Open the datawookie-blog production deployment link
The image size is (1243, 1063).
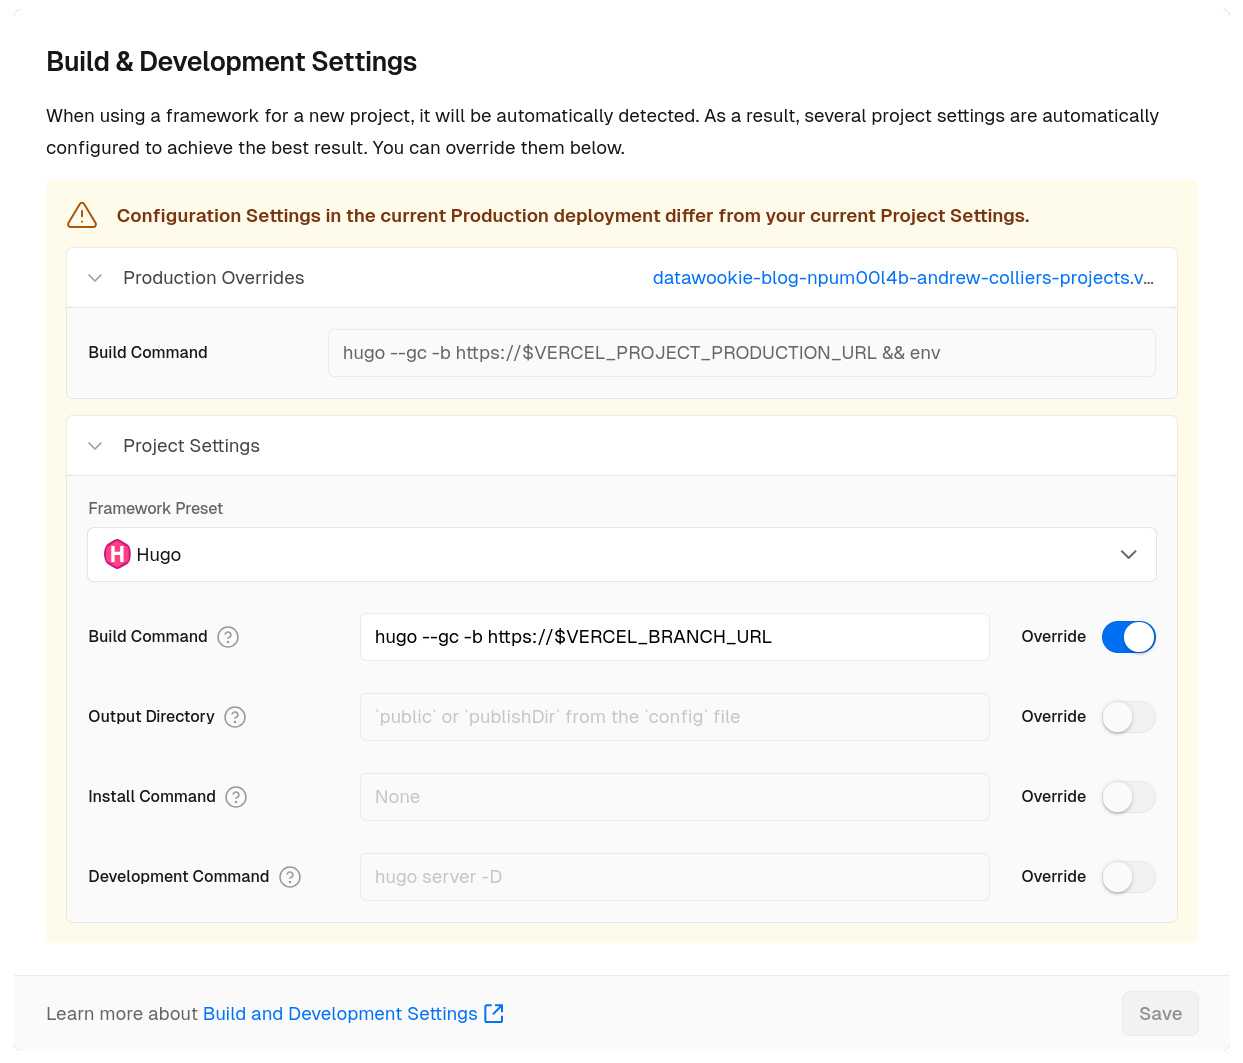tap(902, 278)
